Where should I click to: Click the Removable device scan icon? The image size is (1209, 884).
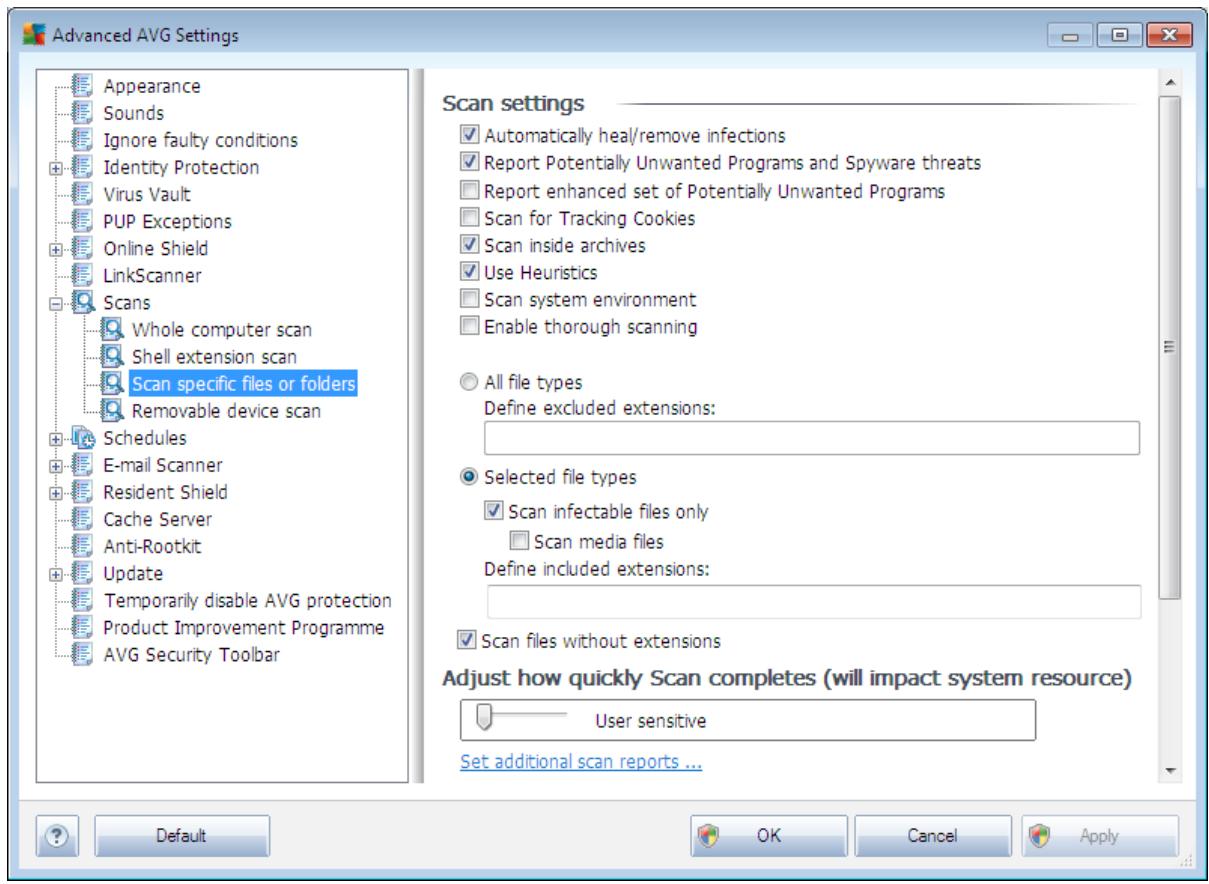tap(114, 410)
